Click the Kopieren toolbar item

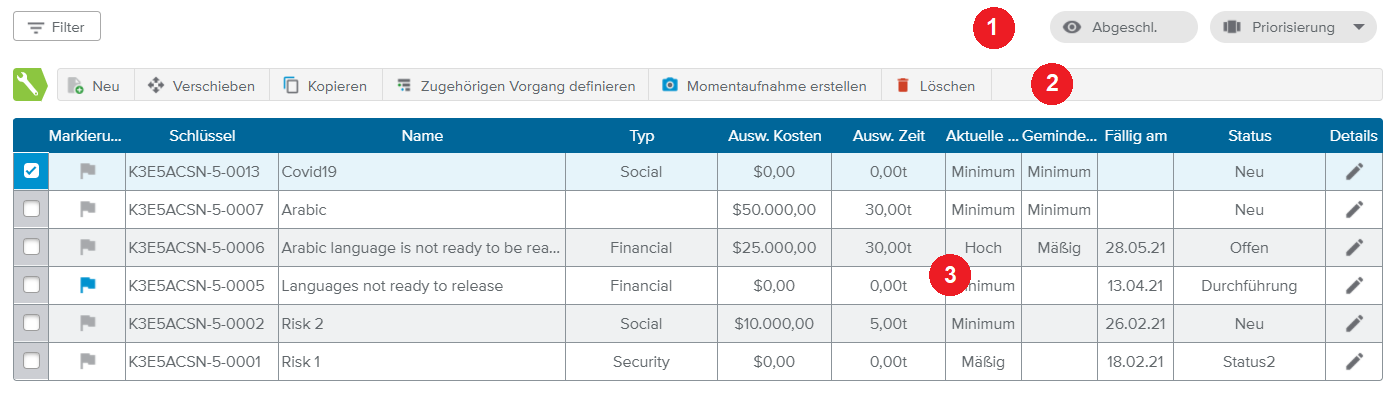click(x=326, y=86)
